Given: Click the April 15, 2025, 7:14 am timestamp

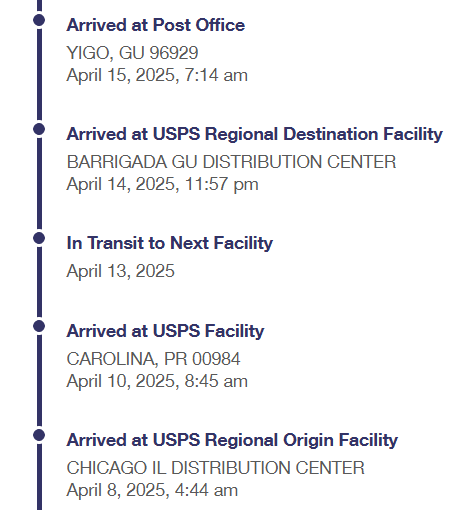Looking at the screenshot, I should (x=157, y=75).
